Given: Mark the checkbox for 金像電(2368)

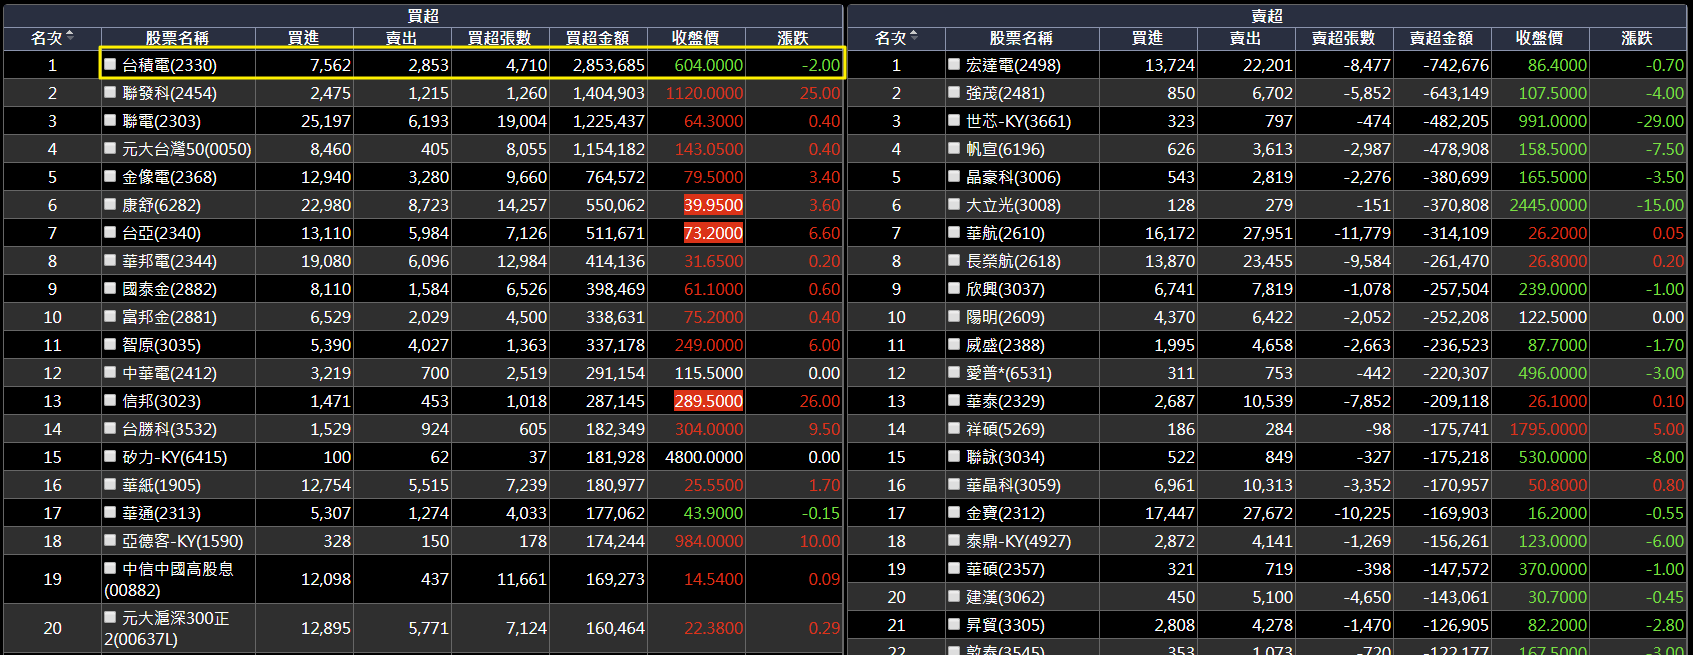Looking at the screenshot, I should pyautogui.click(x=110, y=176).
